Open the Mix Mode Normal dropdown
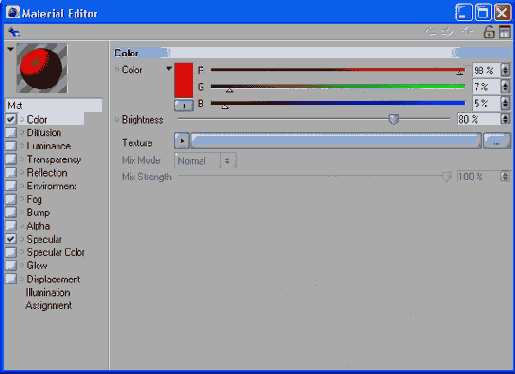The width and height of the screenshot is (515, 374). pyautogui.click(x=205, y=161)
